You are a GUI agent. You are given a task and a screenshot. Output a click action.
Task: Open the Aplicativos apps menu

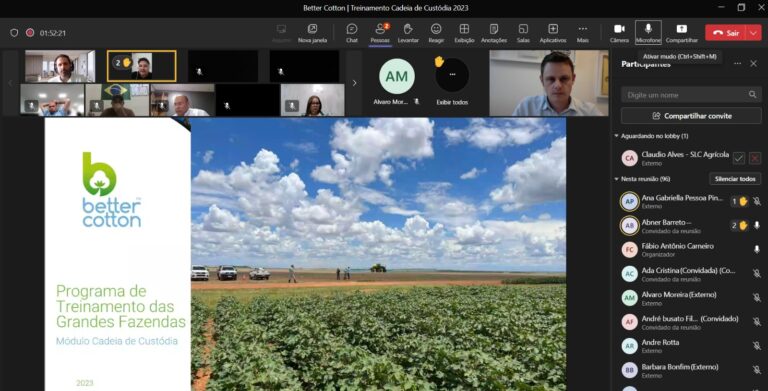click(x=553, y=33)
